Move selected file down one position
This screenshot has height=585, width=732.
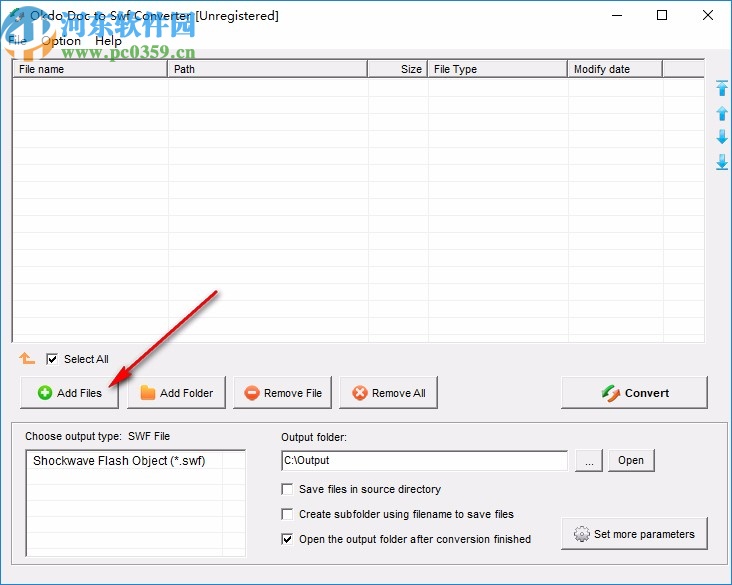722,137
